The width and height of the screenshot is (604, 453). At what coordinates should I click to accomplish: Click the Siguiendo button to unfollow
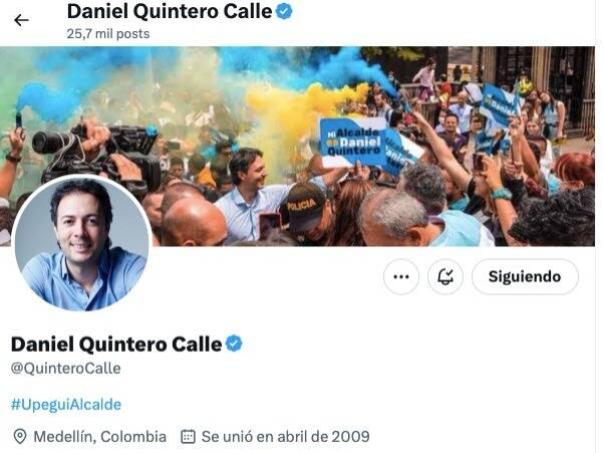point(525,277)
